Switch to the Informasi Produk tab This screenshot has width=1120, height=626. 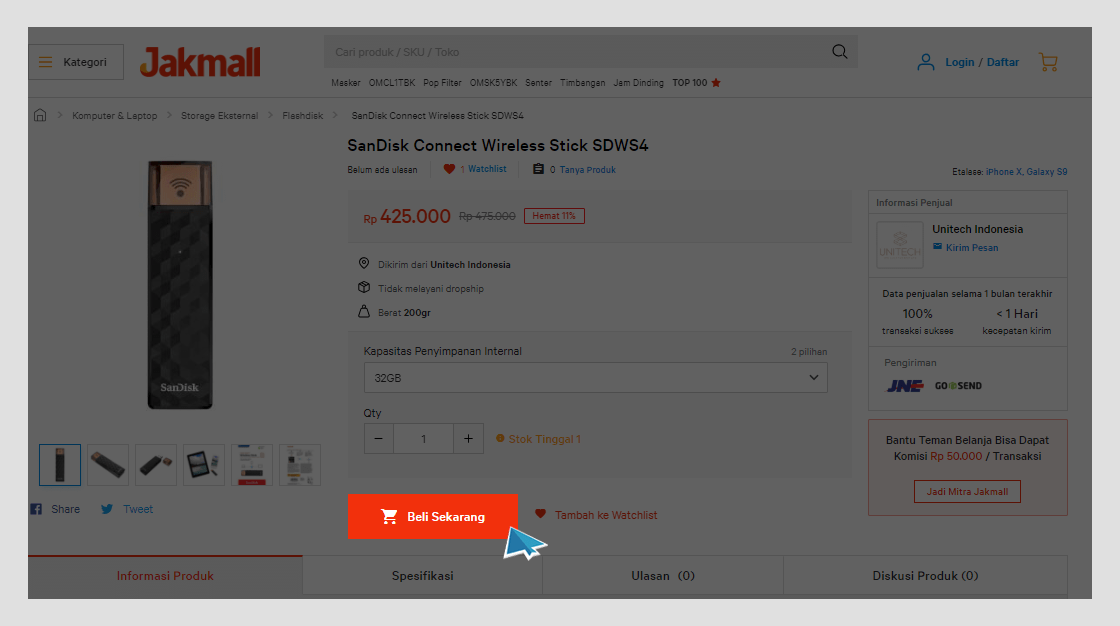(165, 576)
